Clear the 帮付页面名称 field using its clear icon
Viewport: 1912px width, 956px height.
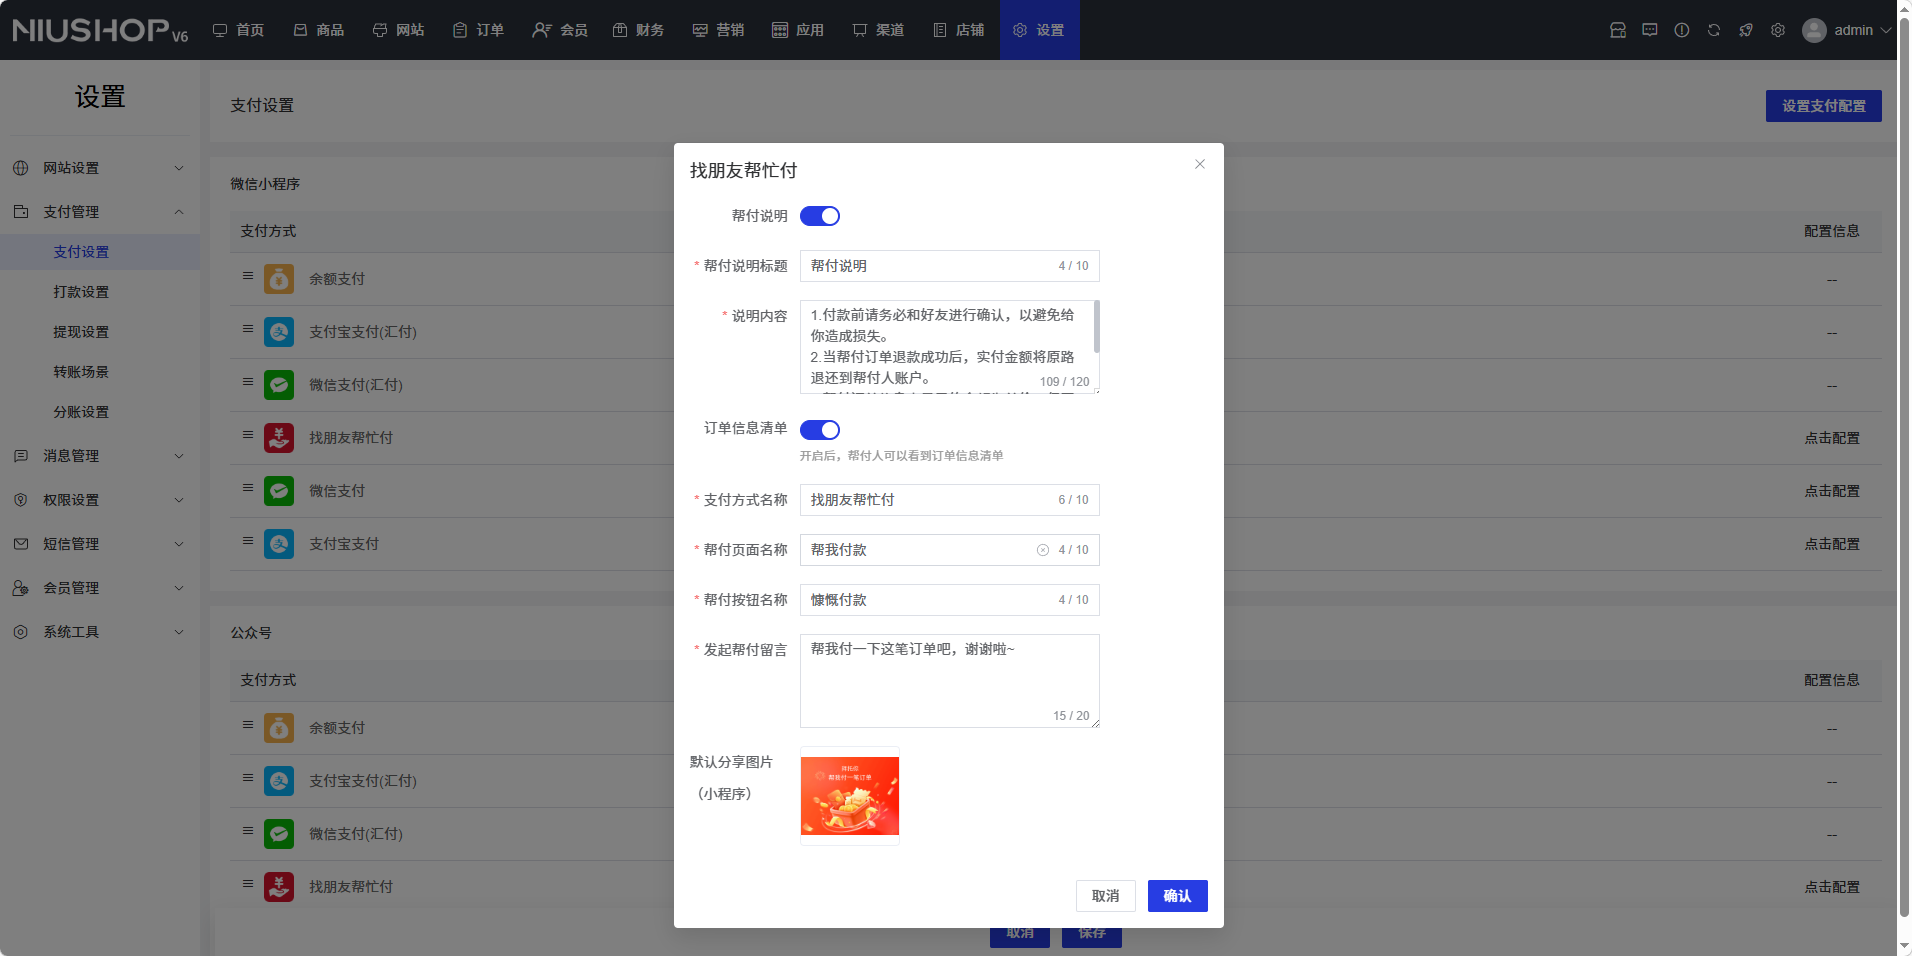pos(1042,550)
